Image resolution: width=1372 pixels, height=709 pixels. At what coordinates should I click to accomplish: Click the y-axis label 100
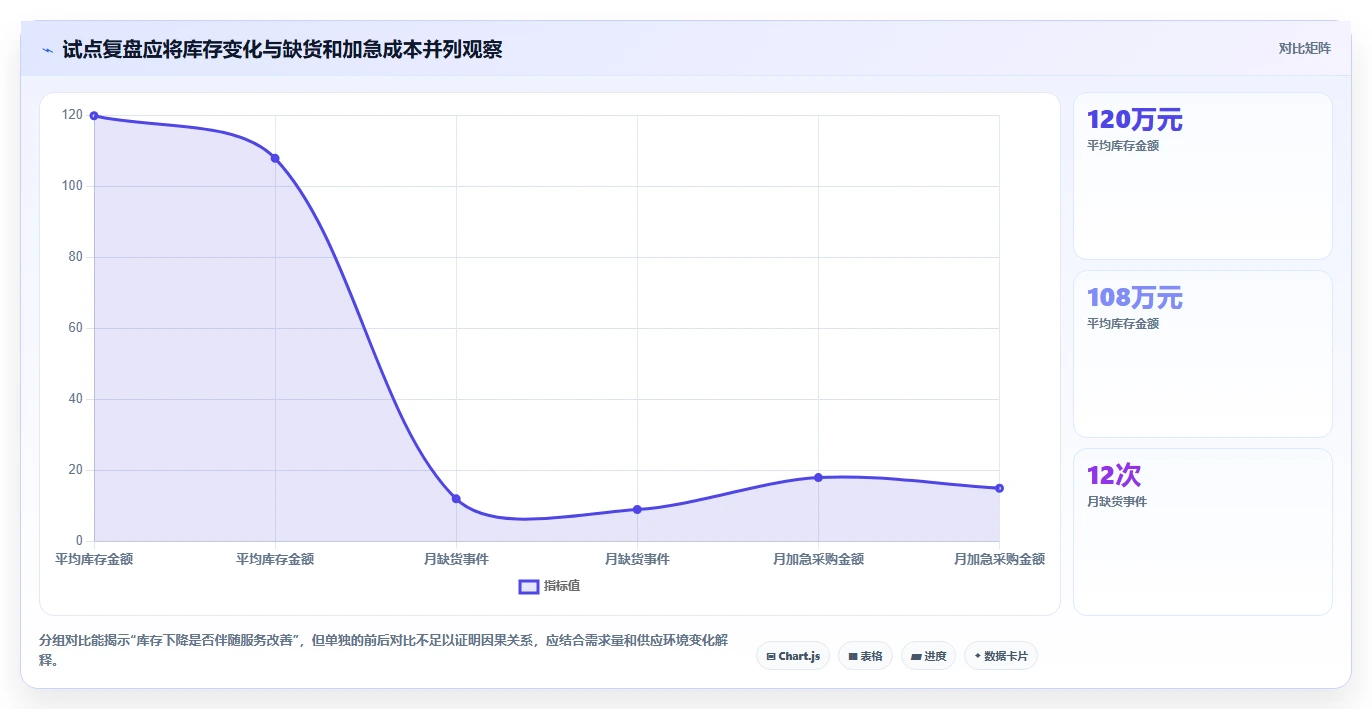click(72, 186)
